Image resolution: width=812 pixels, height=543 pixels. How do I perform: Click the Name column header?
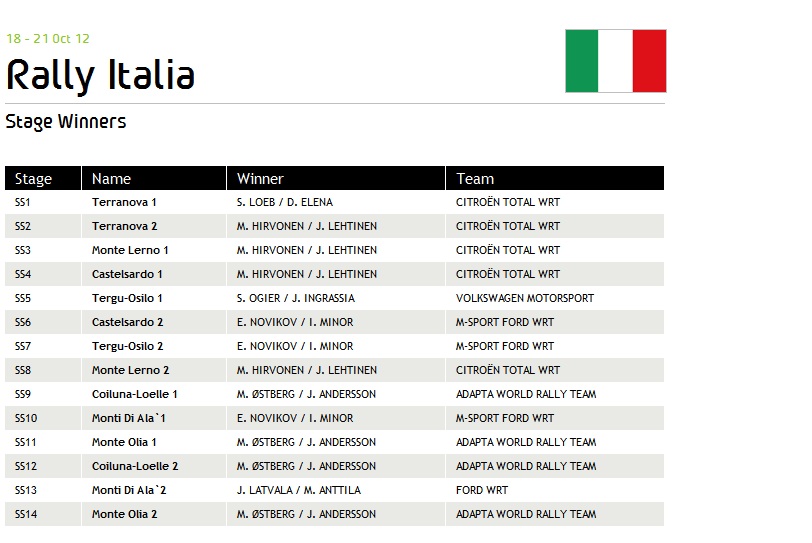(111, 179)
